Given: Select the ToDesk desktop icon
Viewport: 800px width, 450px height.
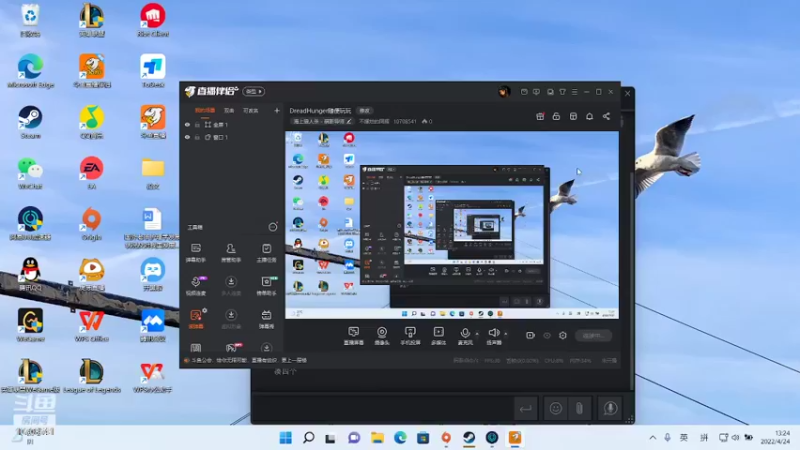Looking at the screenshot, I should [x=153, y=71].
